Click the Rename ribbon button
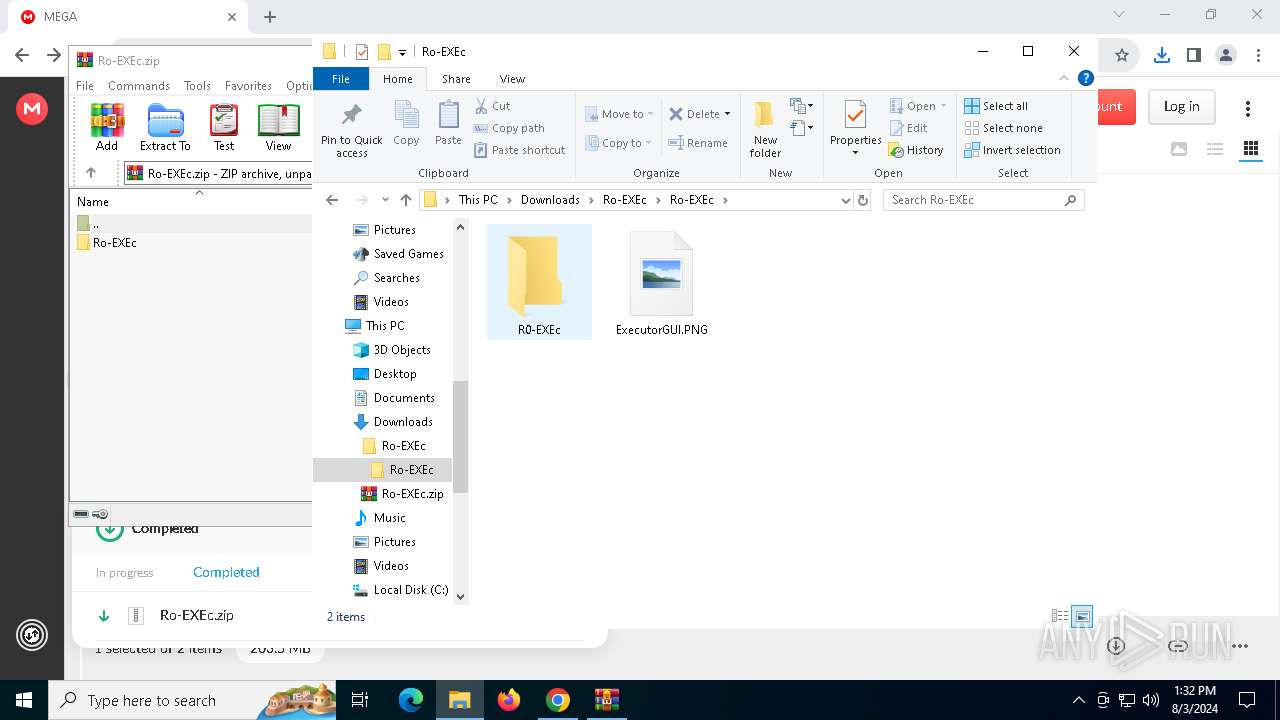The width and height of the screenshot is (1280, 720). click(x=698, y=143)
